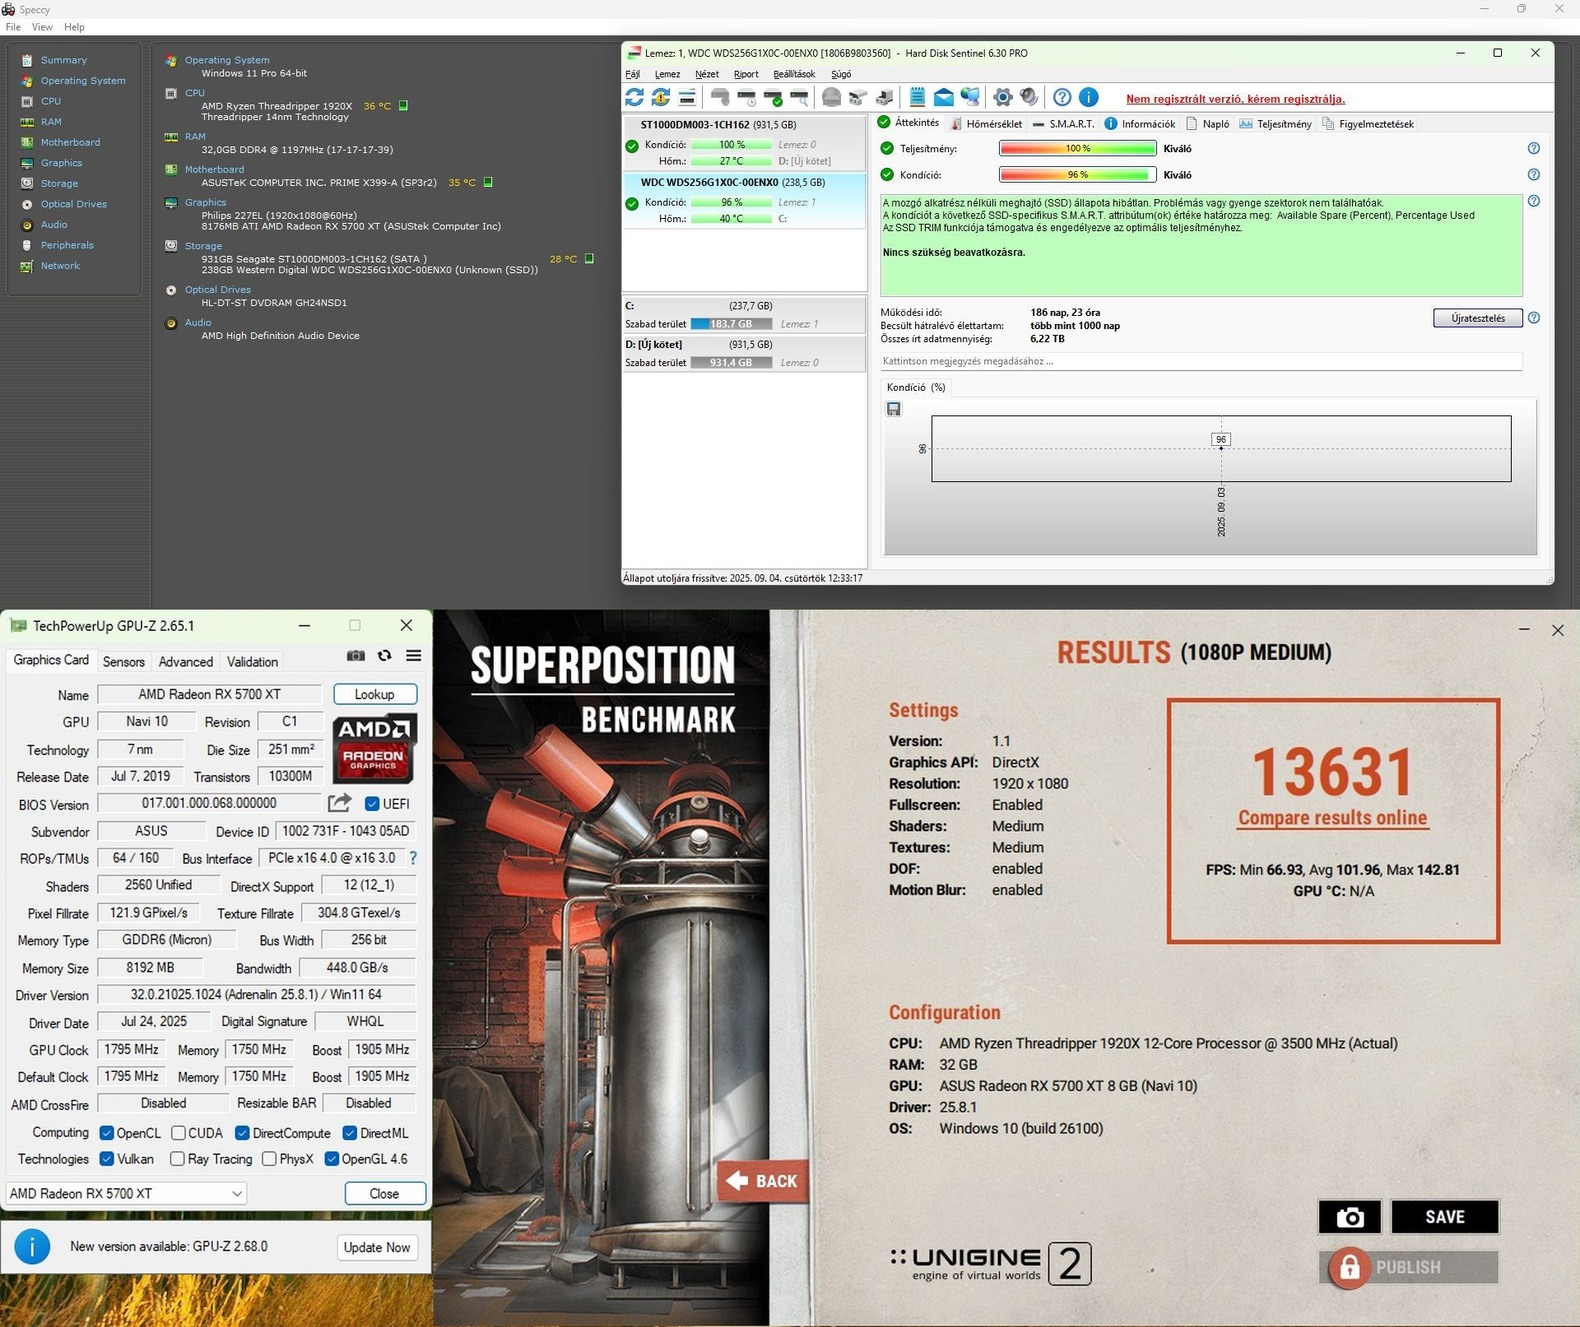Select Motherboard in Speccy sidebar
Viewport: 1580px width, 1327px height.
coord(70,142)
